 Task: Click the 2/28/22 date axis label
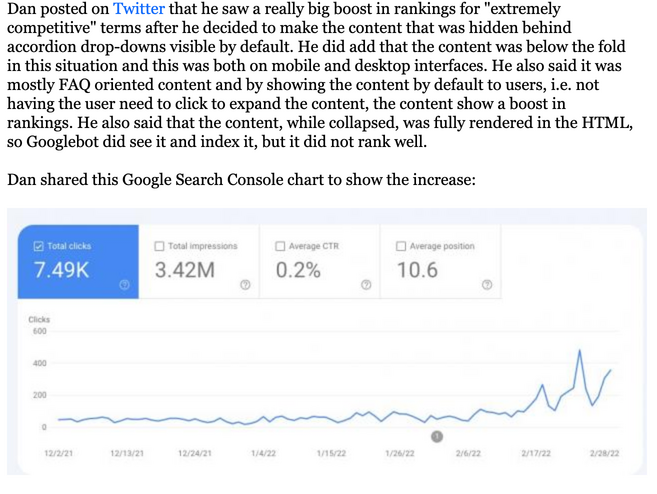(x=604, y=453)
